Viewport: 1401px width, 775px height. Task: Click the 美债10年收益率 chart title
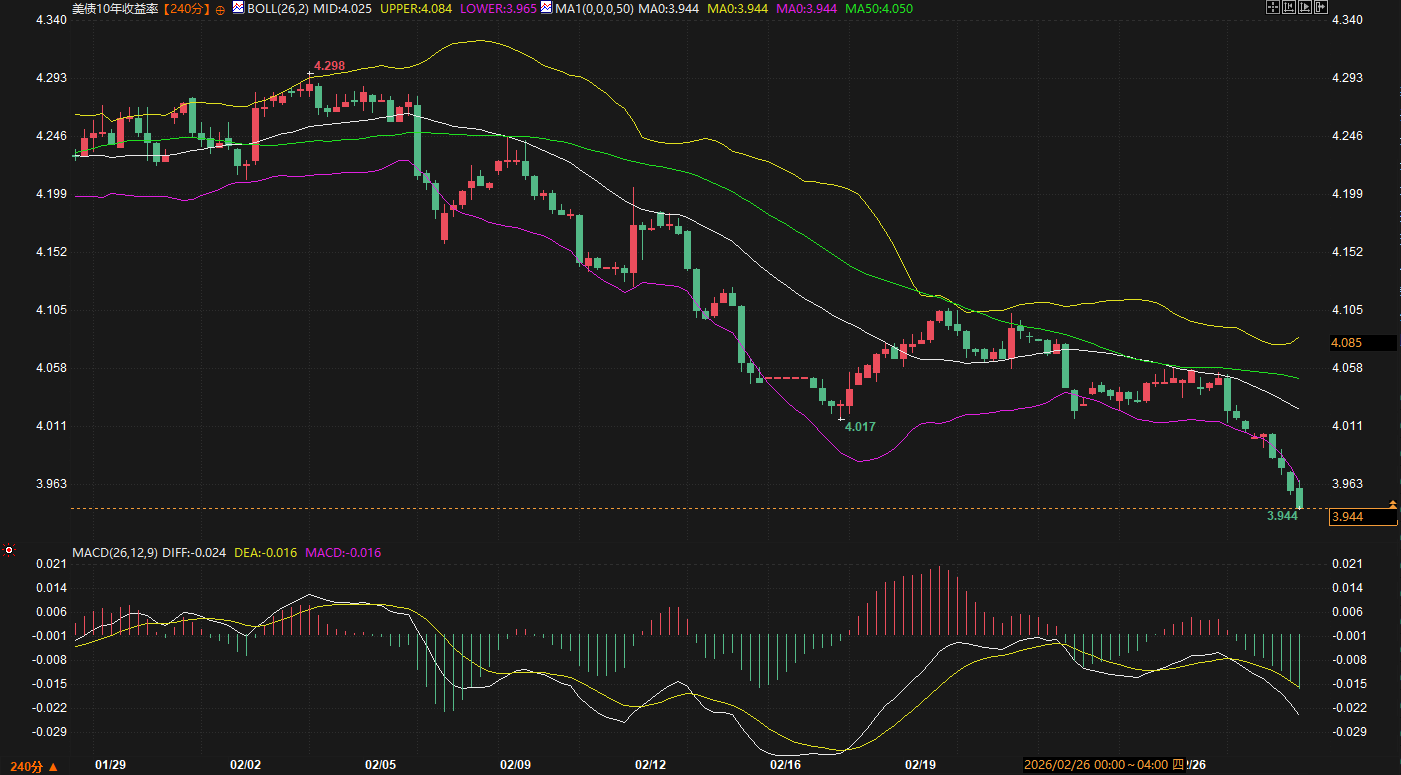[x=114, y=8]
